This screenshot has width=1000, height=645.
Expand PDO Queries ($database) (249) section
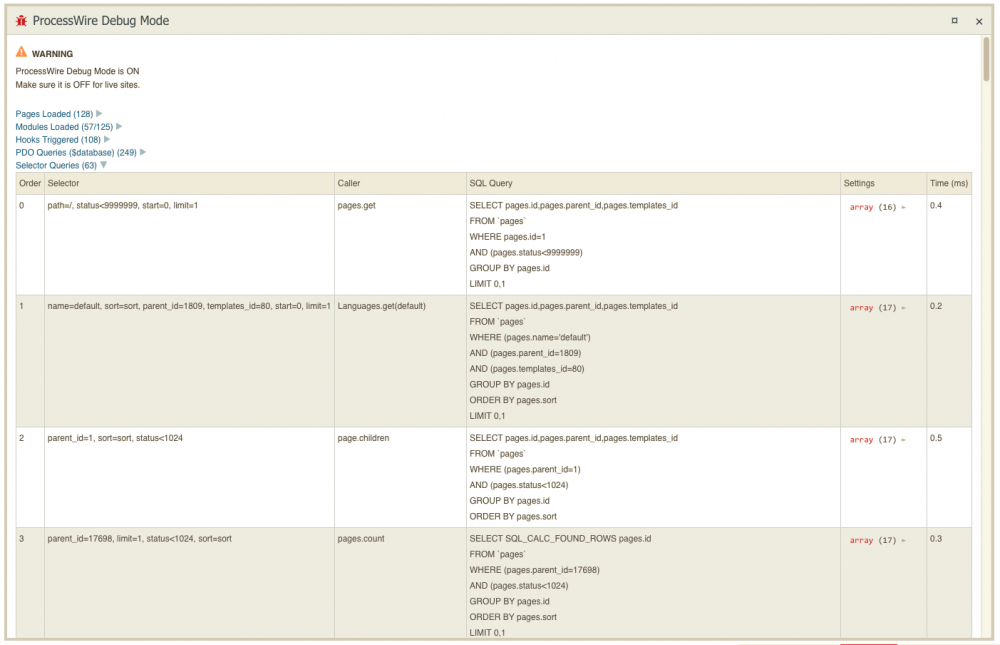[80, 153]
